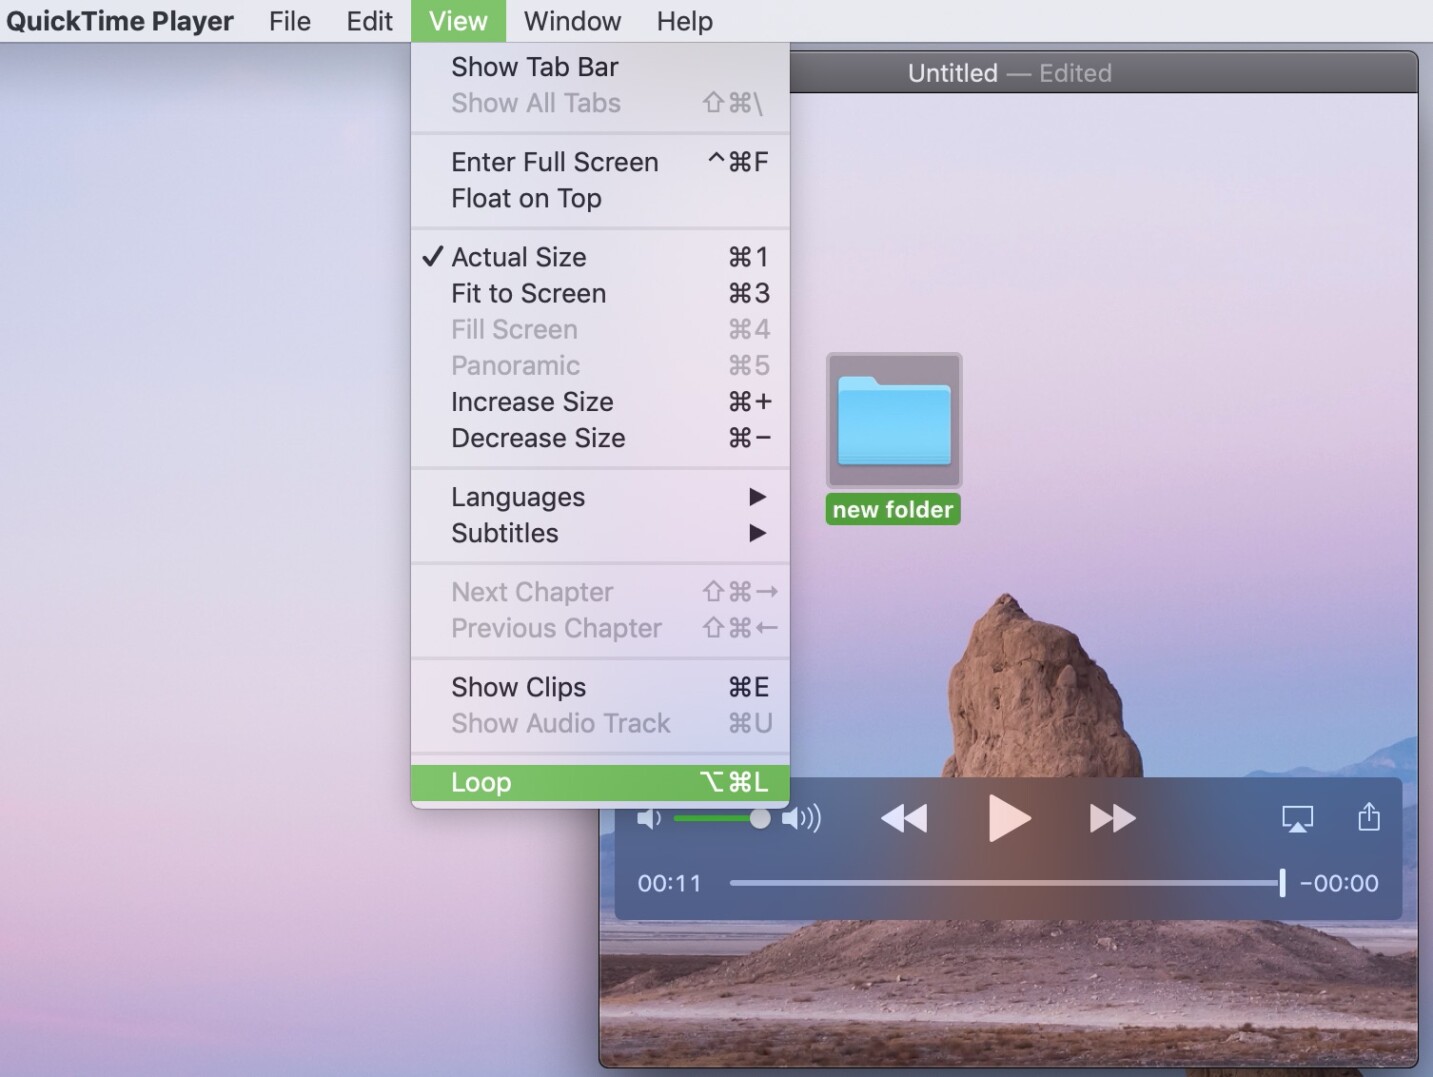Click the Share icon in the player
The width and height of the screenshot is (1433, 1077).
coord(1368,818)
